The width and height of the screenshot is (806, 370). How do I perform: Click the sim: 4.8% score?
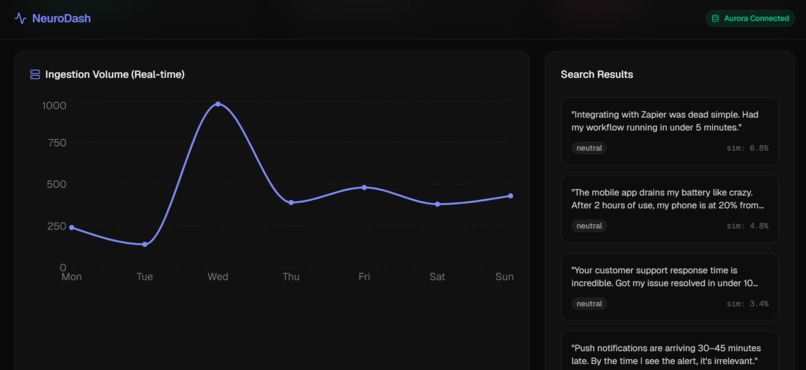[x=747, y=226]
